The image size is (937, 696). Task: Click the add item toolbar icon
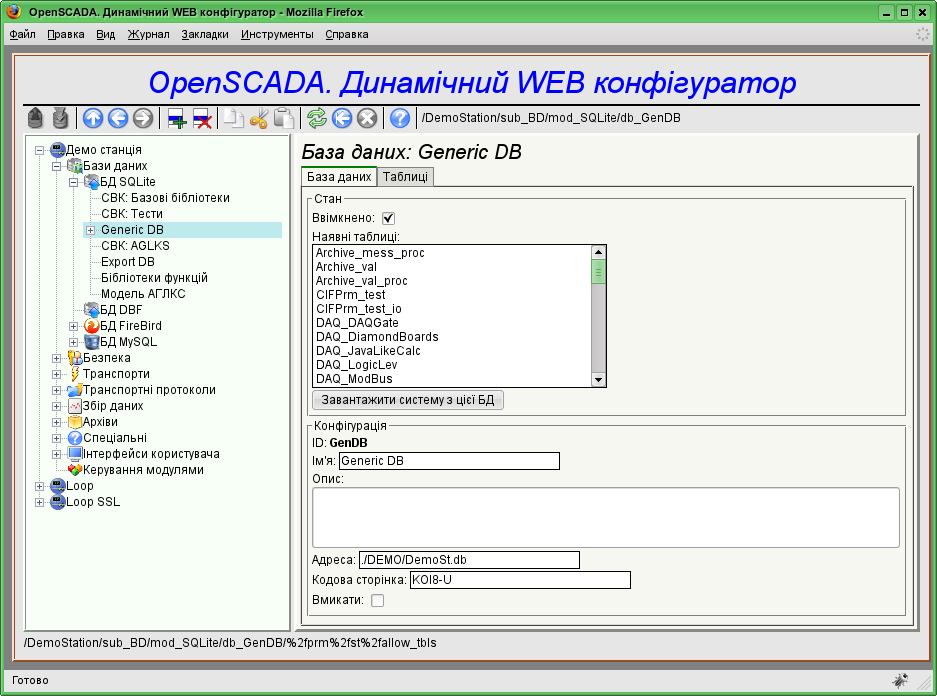pos(177,118)
